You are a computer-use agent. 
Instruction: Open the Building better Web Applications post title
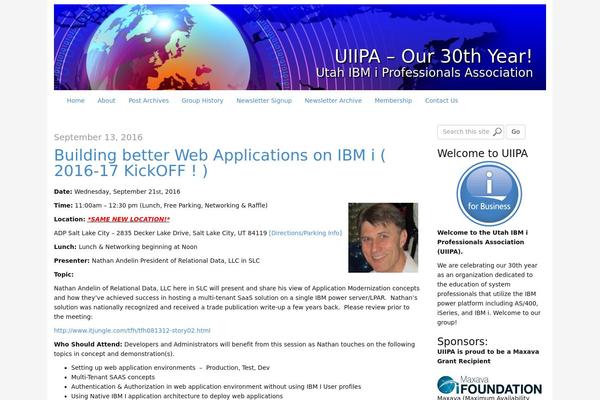click(x=220, y=163)
